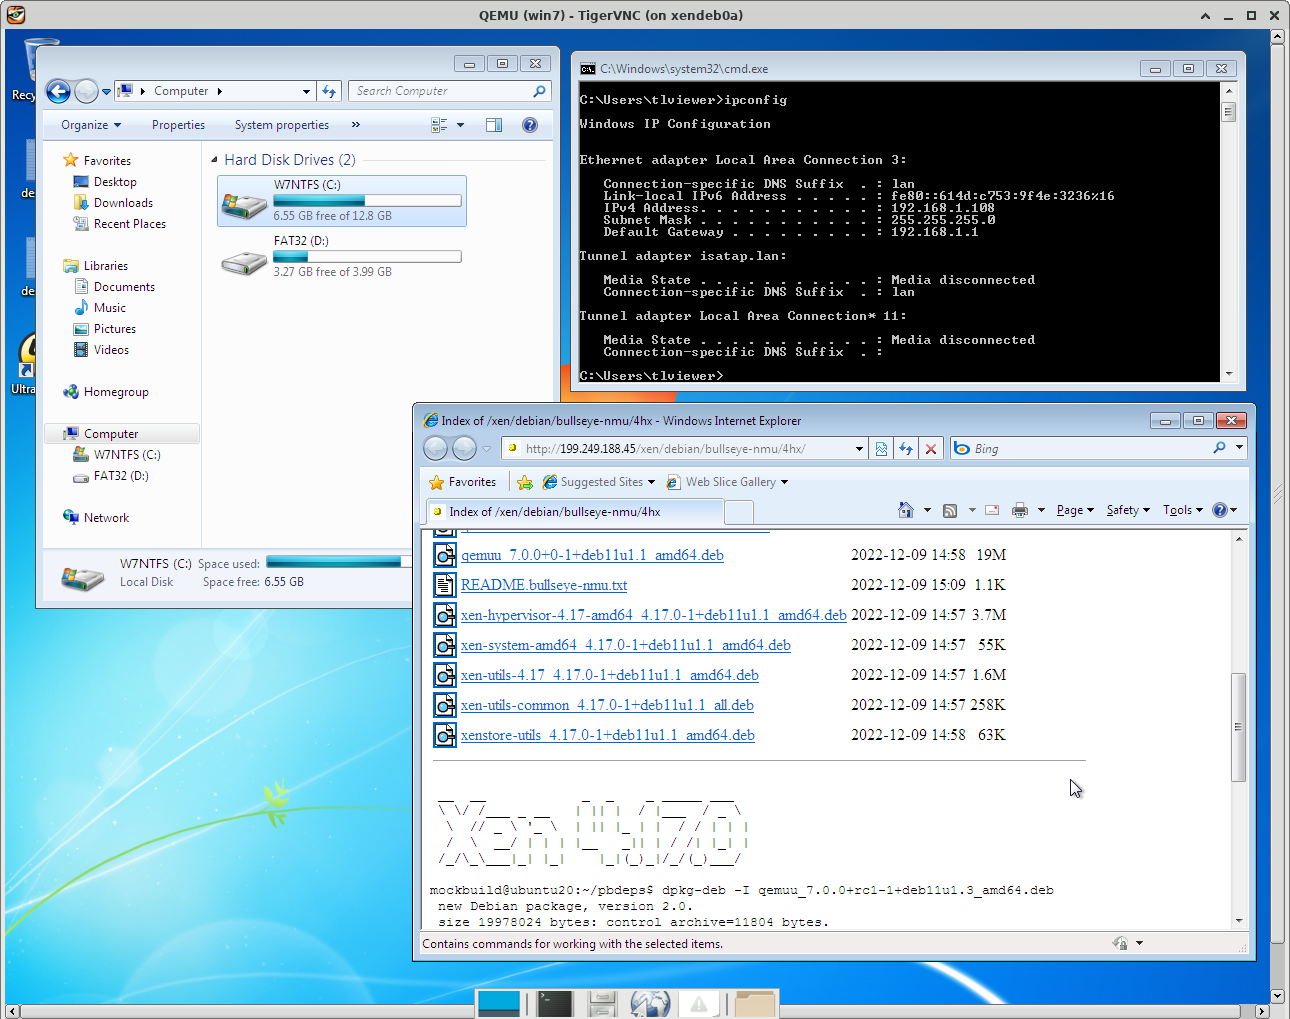
Task: Open the folder icon in bottom panel
Action: [754, 1004]
